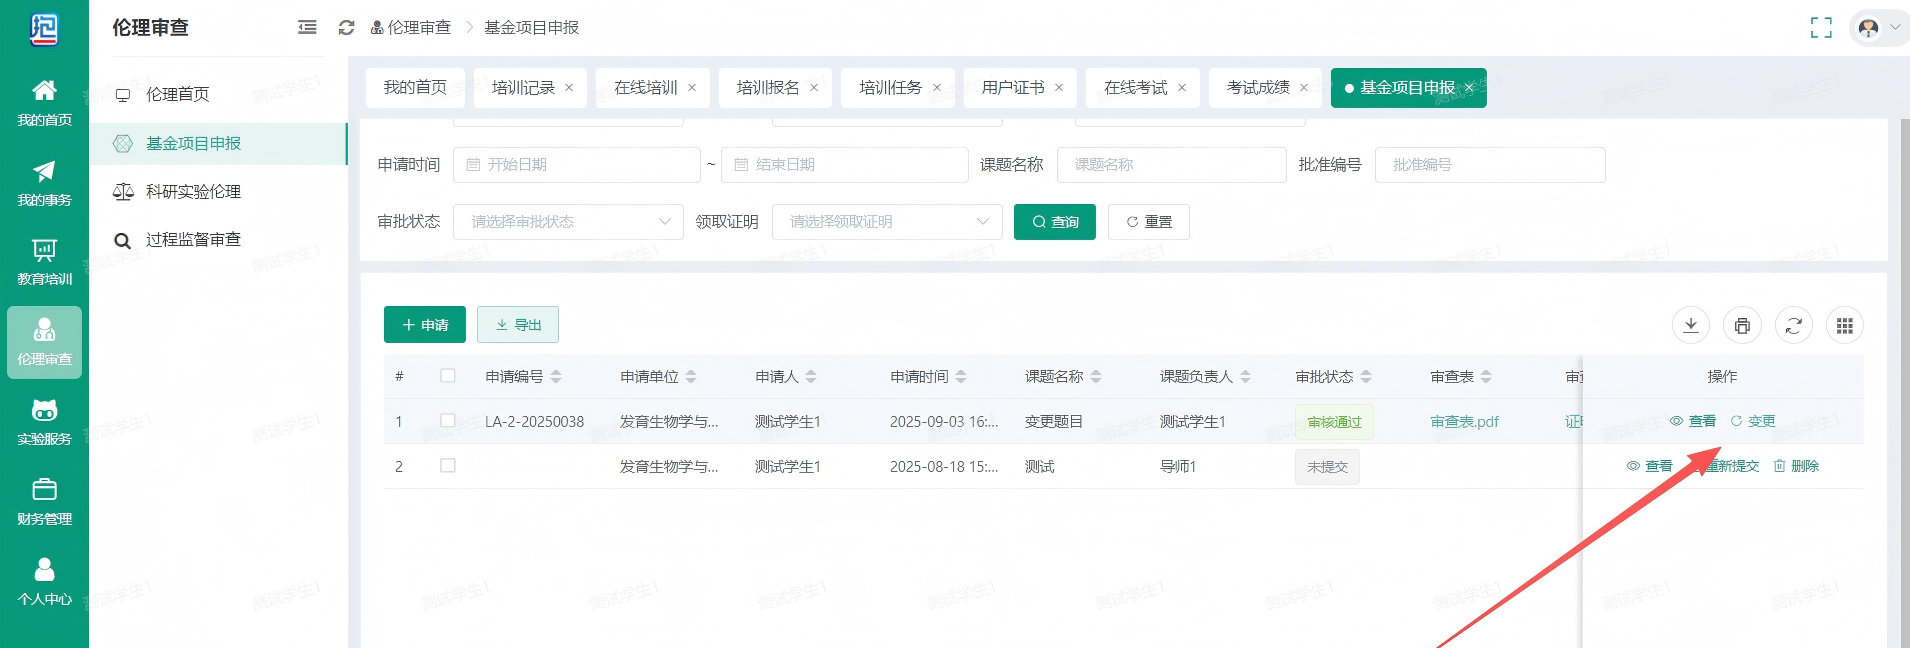The width and height of the screenshot is (1910, 648).
Task: Open user avatar dropdown menu
Action: click(1878, 28)
